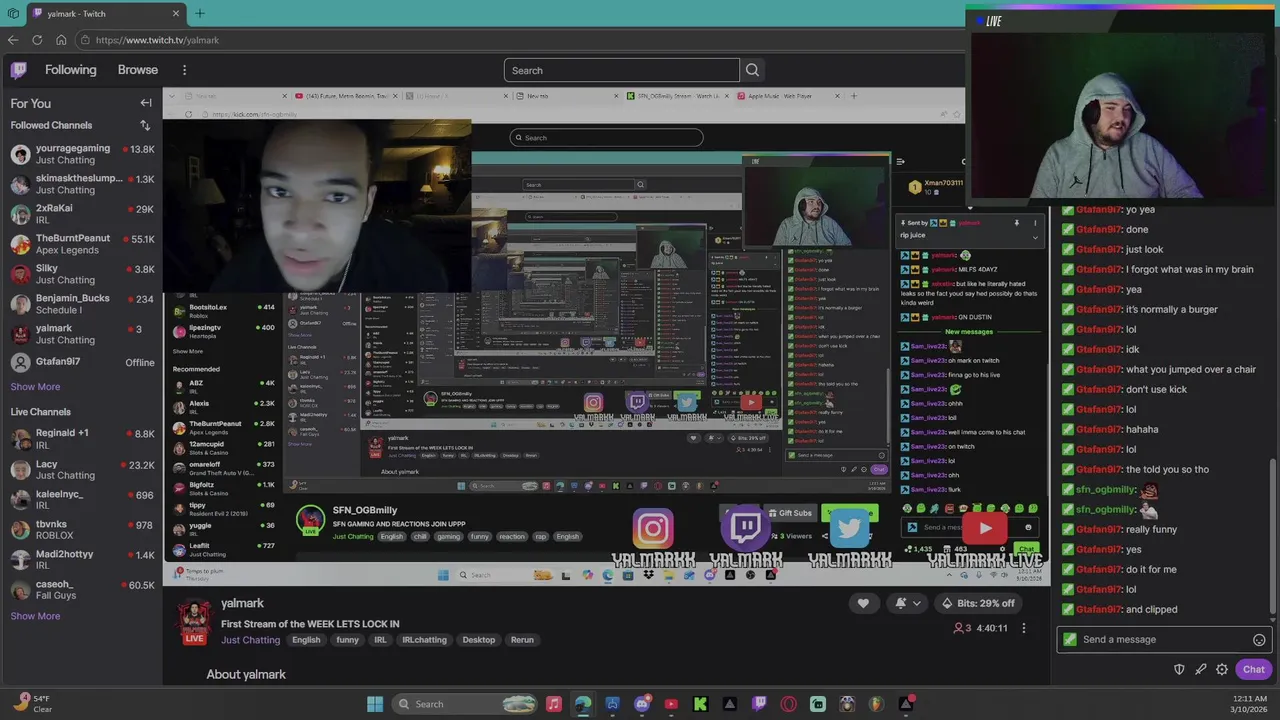Click the heart follow button
This screenshot has width=1280, height=720.
pos(863,603)
